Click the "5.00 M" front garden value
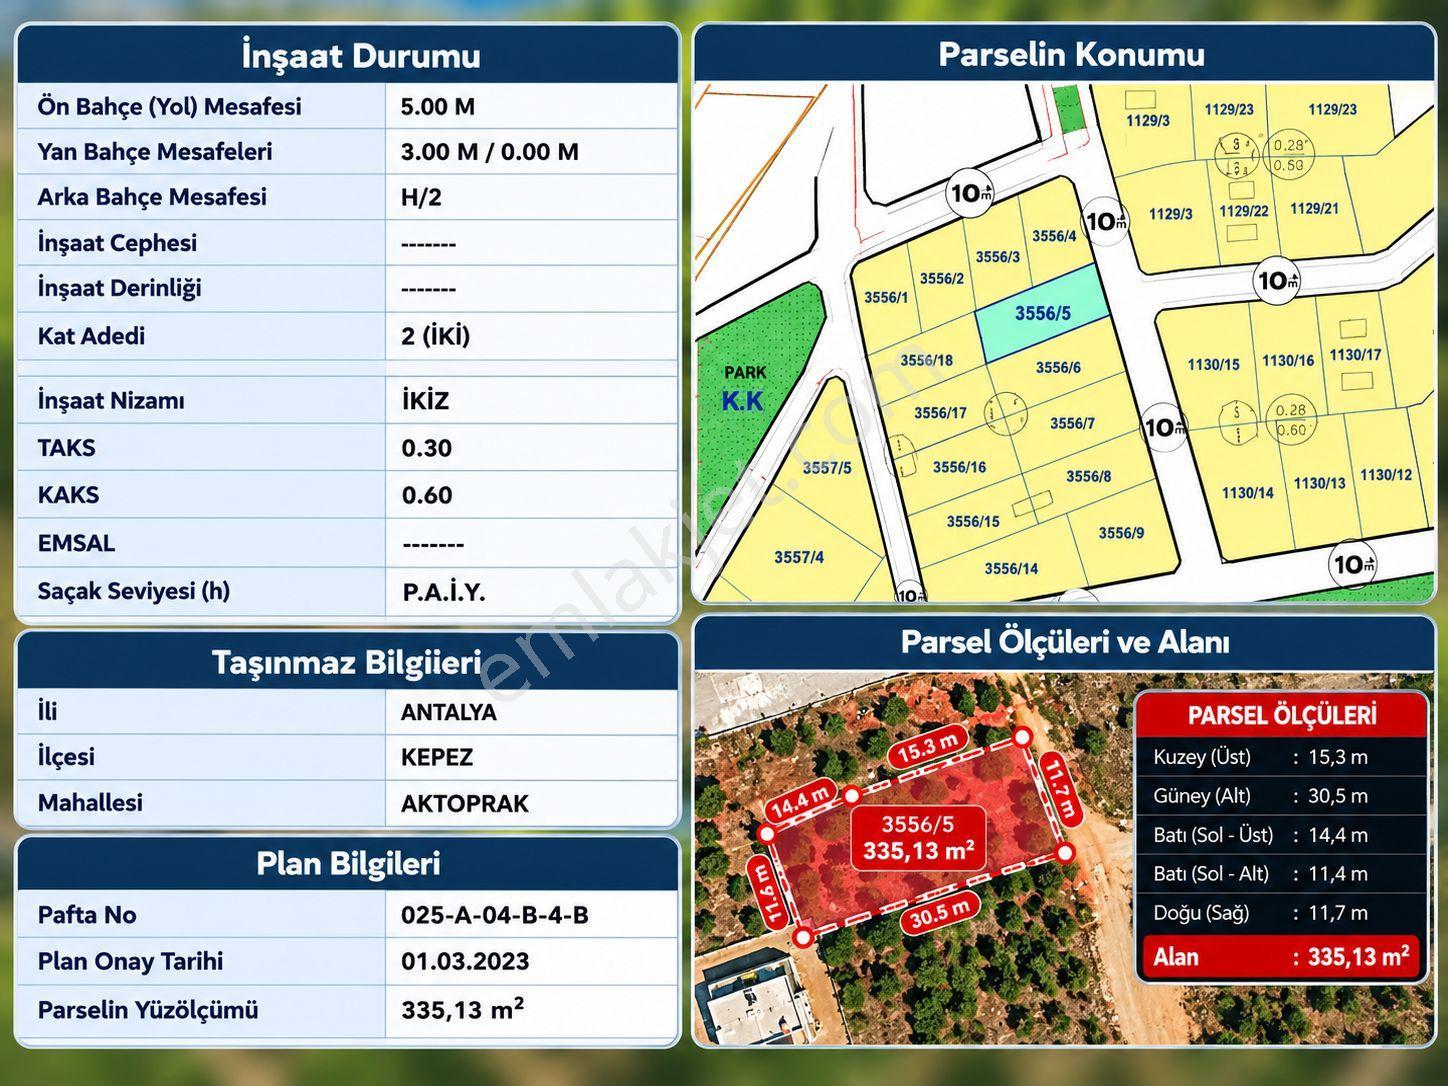This screenshot has height=1086, width=1448. click(437, 107)
